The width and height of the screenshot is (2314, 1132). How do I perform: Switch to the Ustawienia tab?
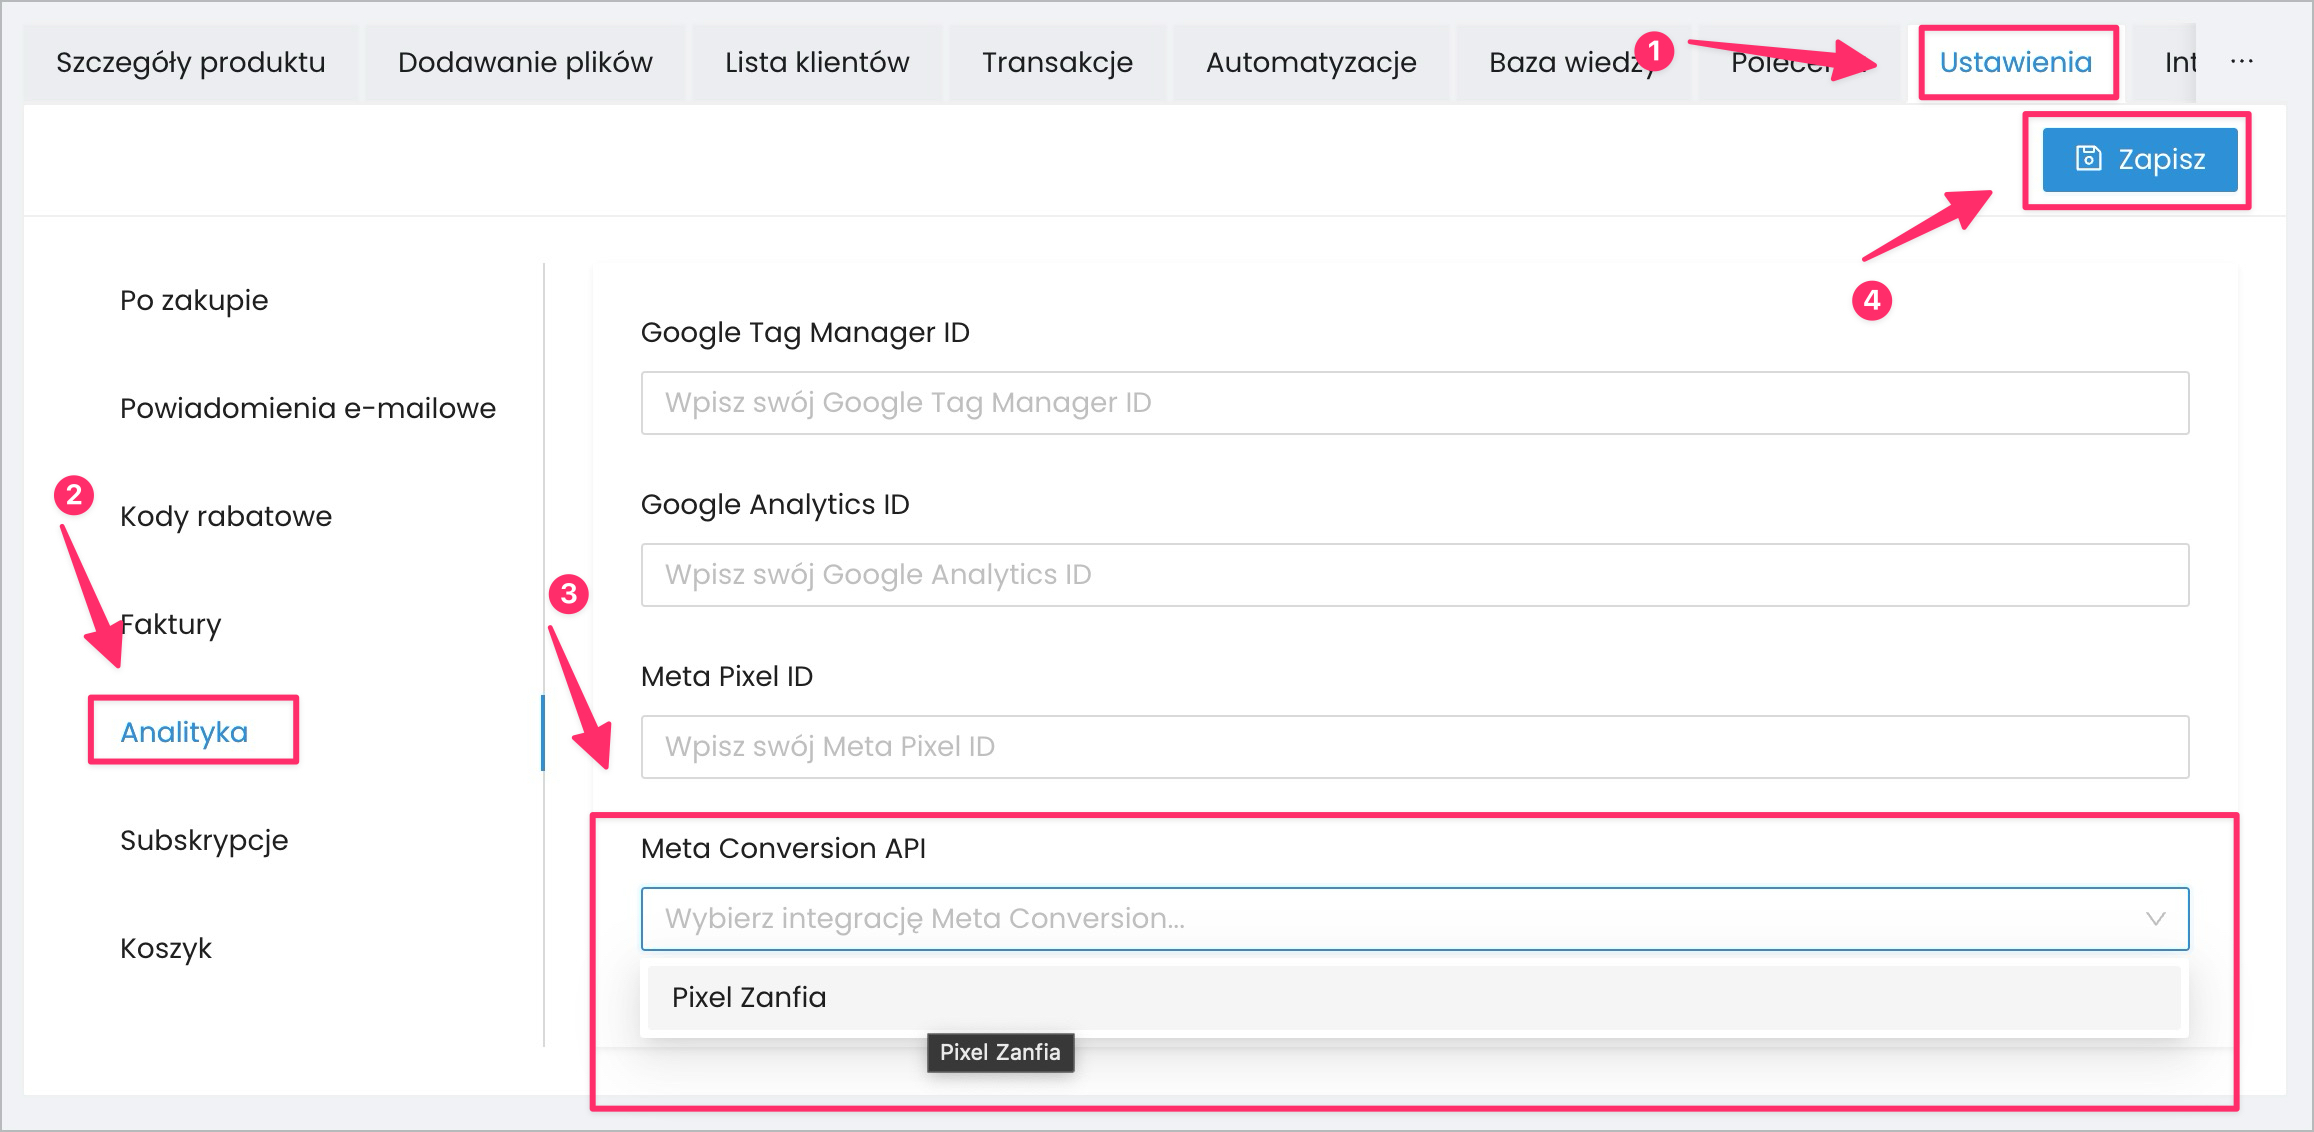2016,62
